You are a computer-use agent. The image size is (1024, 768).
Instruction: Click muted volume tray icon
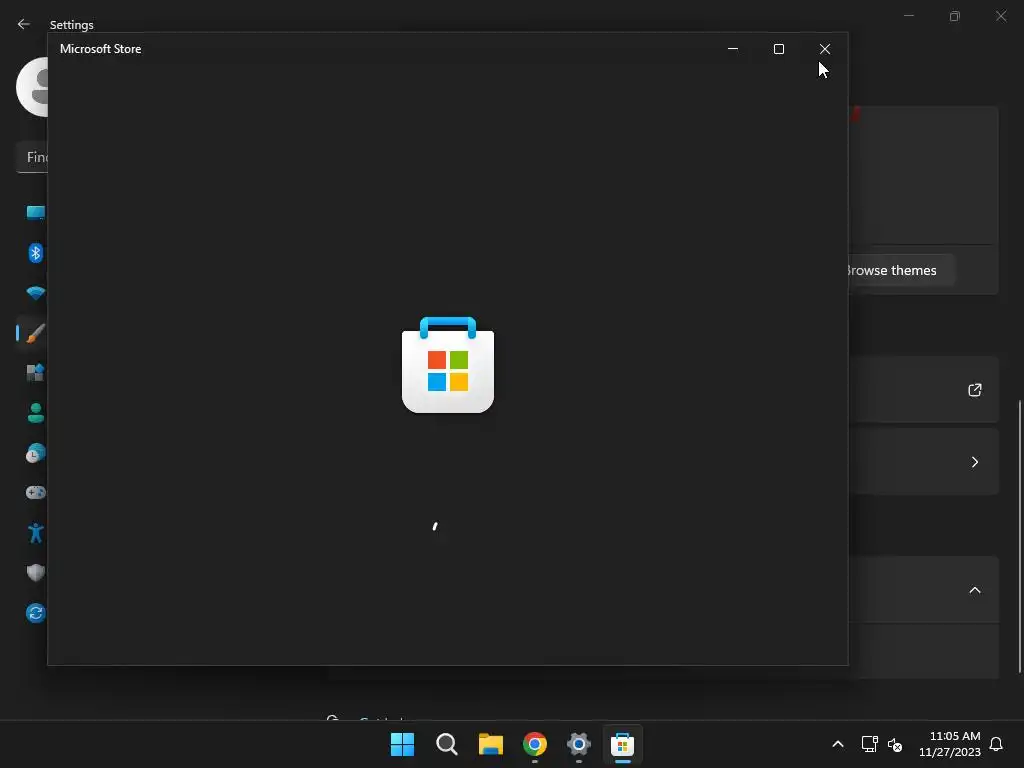tap(895, 744)
